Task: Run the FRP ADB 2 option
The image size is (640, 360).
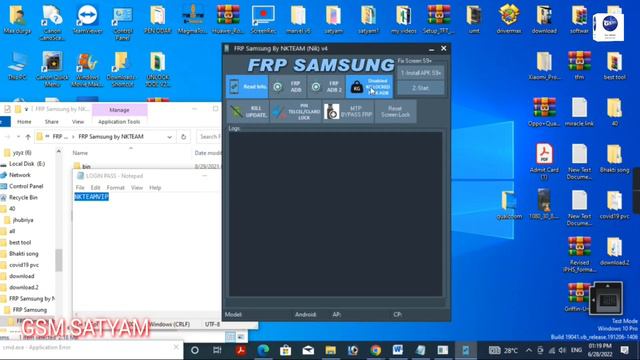Action: pos(326,87)
